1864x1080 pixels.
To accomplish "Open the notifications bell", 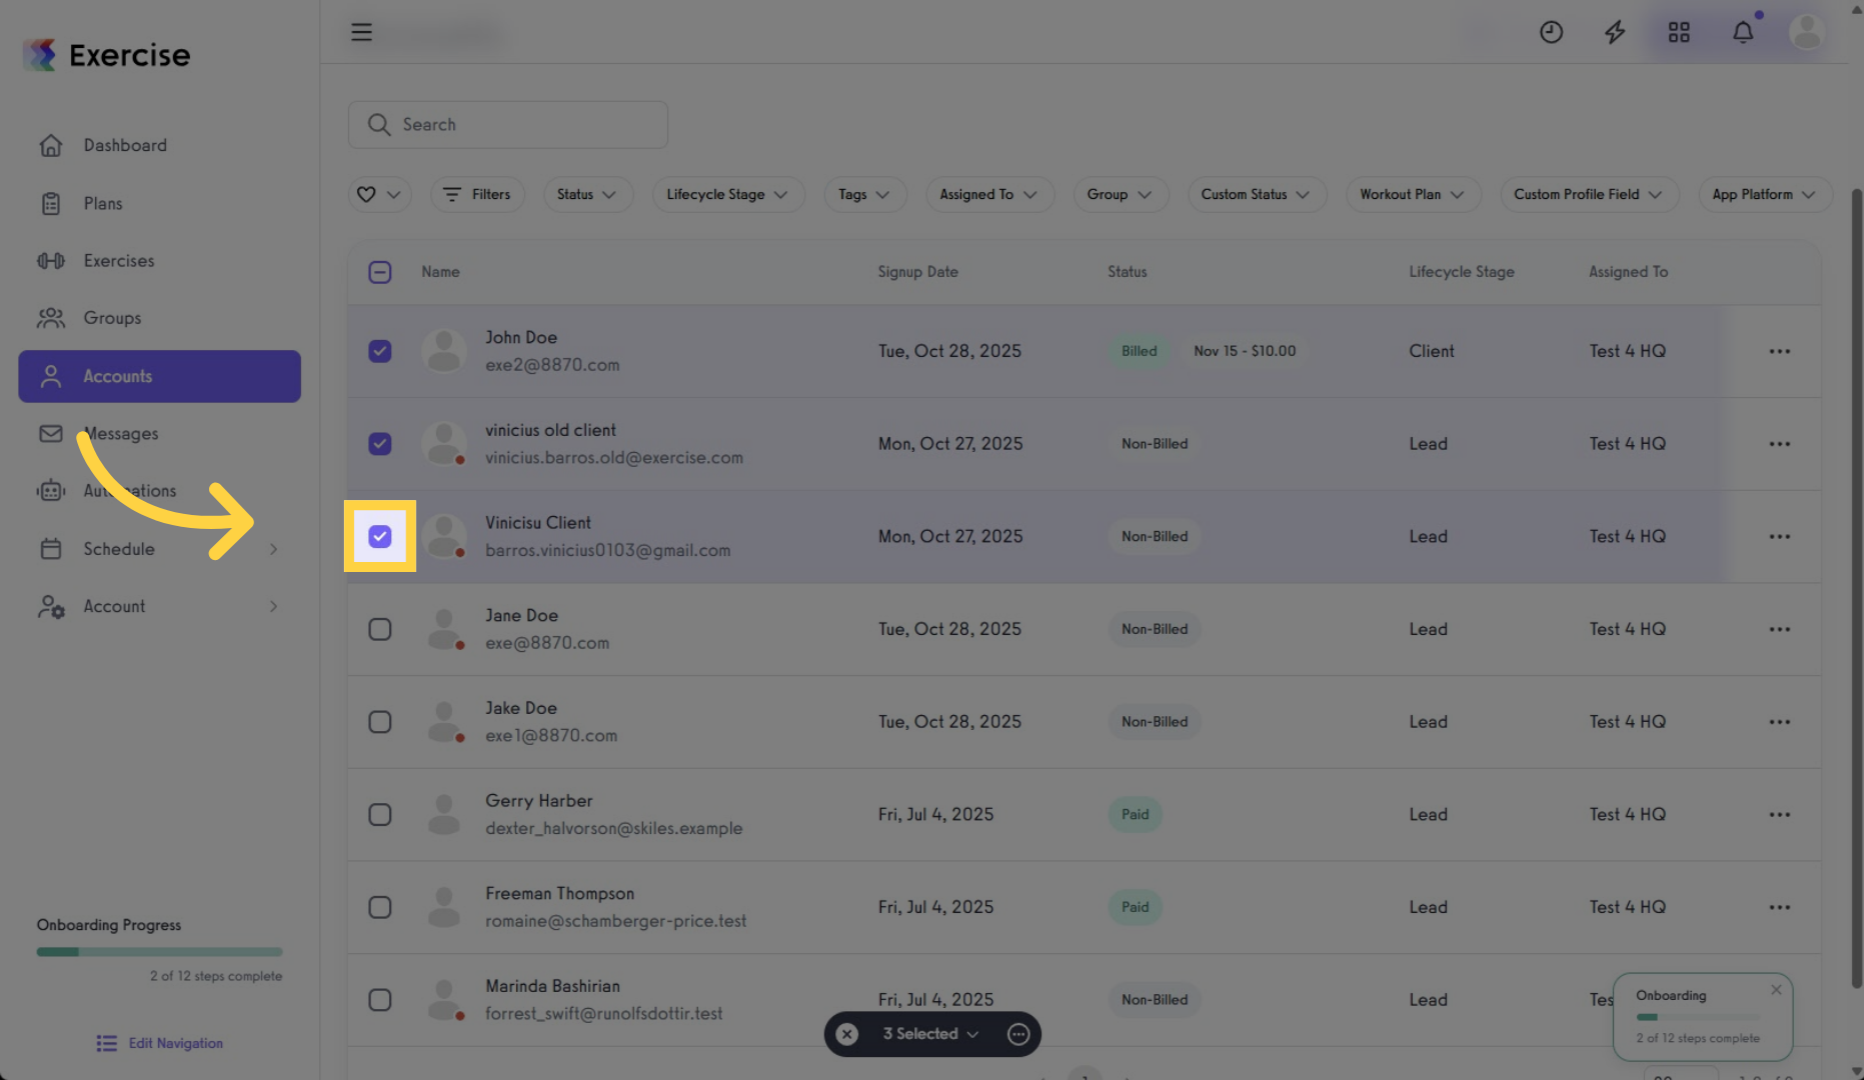I will pyautogui.click(x=1742, y=32).
